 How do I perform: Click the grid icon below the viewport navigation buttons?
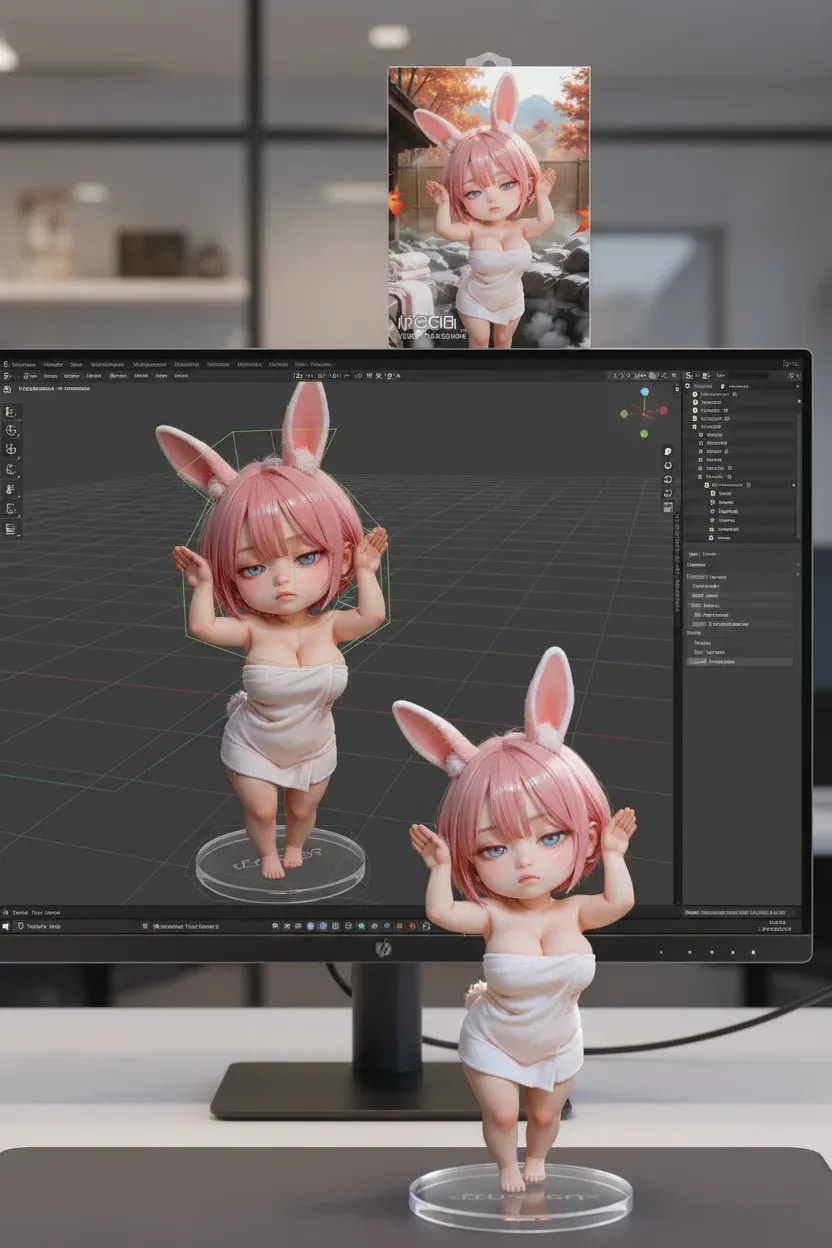[668, 508]
